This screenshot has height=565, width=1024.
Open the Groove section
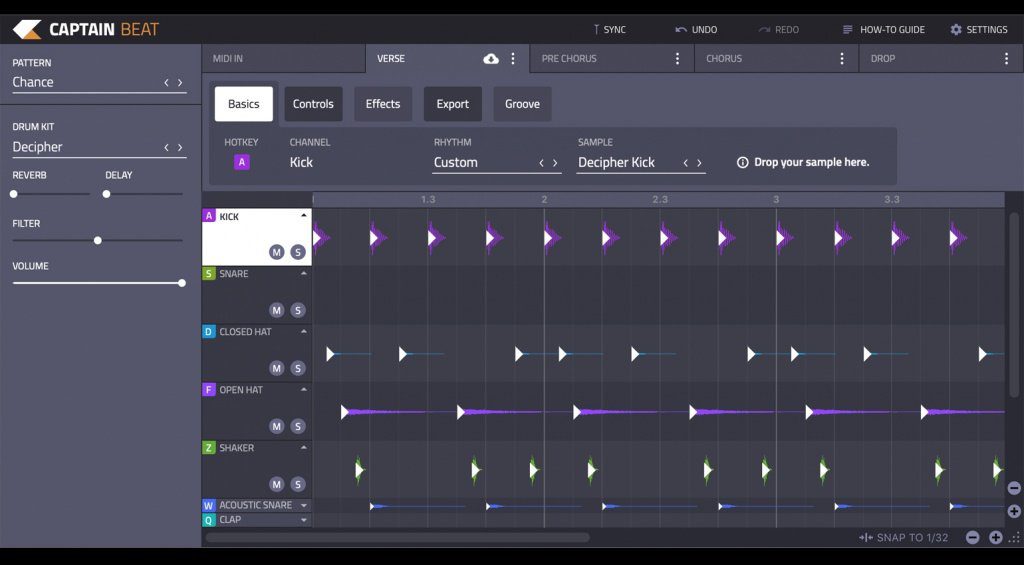click(x=522, y=104)
